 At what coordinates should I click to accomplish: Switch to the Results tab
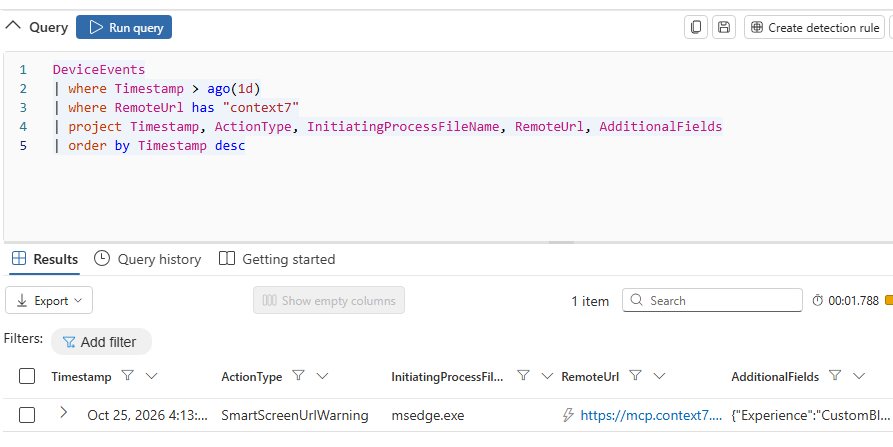[x=44, y=259]
